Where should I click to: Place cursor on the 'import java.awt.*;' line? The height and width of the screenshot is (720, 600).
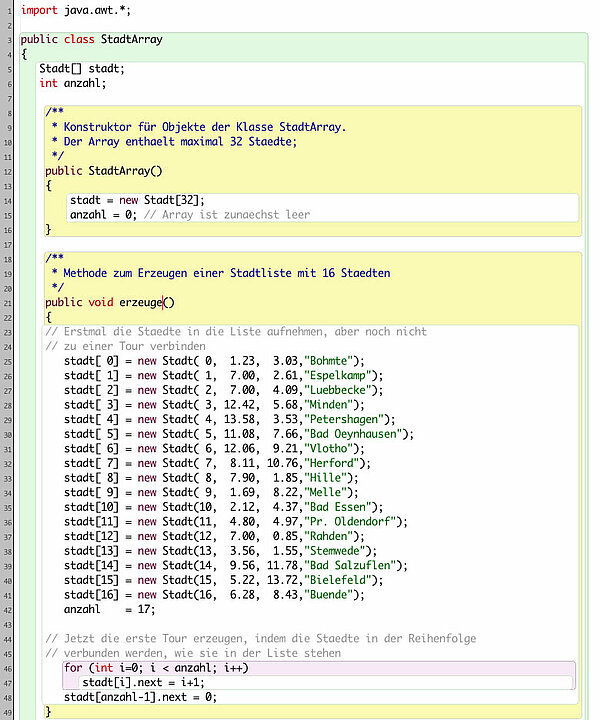point(75,10)
